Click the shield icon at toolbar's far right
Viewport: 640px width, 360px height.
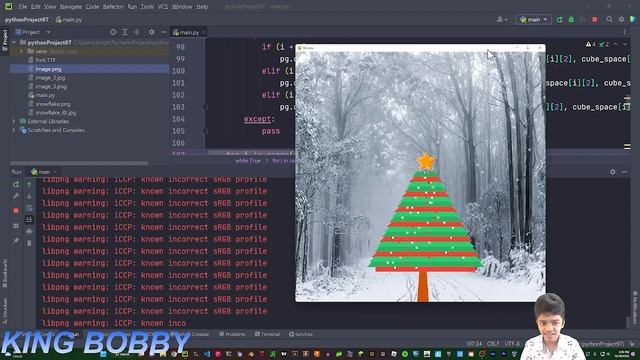[x=633, y=20]
